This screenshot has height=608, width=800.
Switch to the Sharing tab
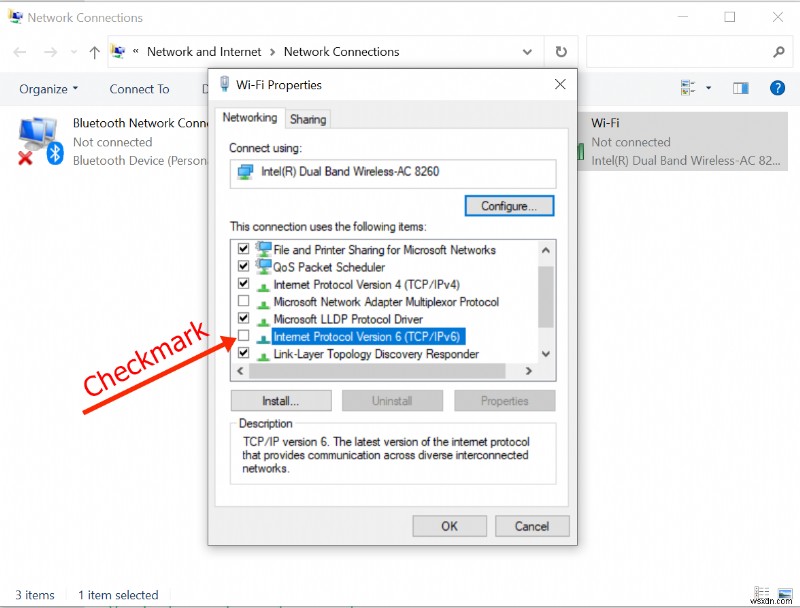tap(307, 118)
